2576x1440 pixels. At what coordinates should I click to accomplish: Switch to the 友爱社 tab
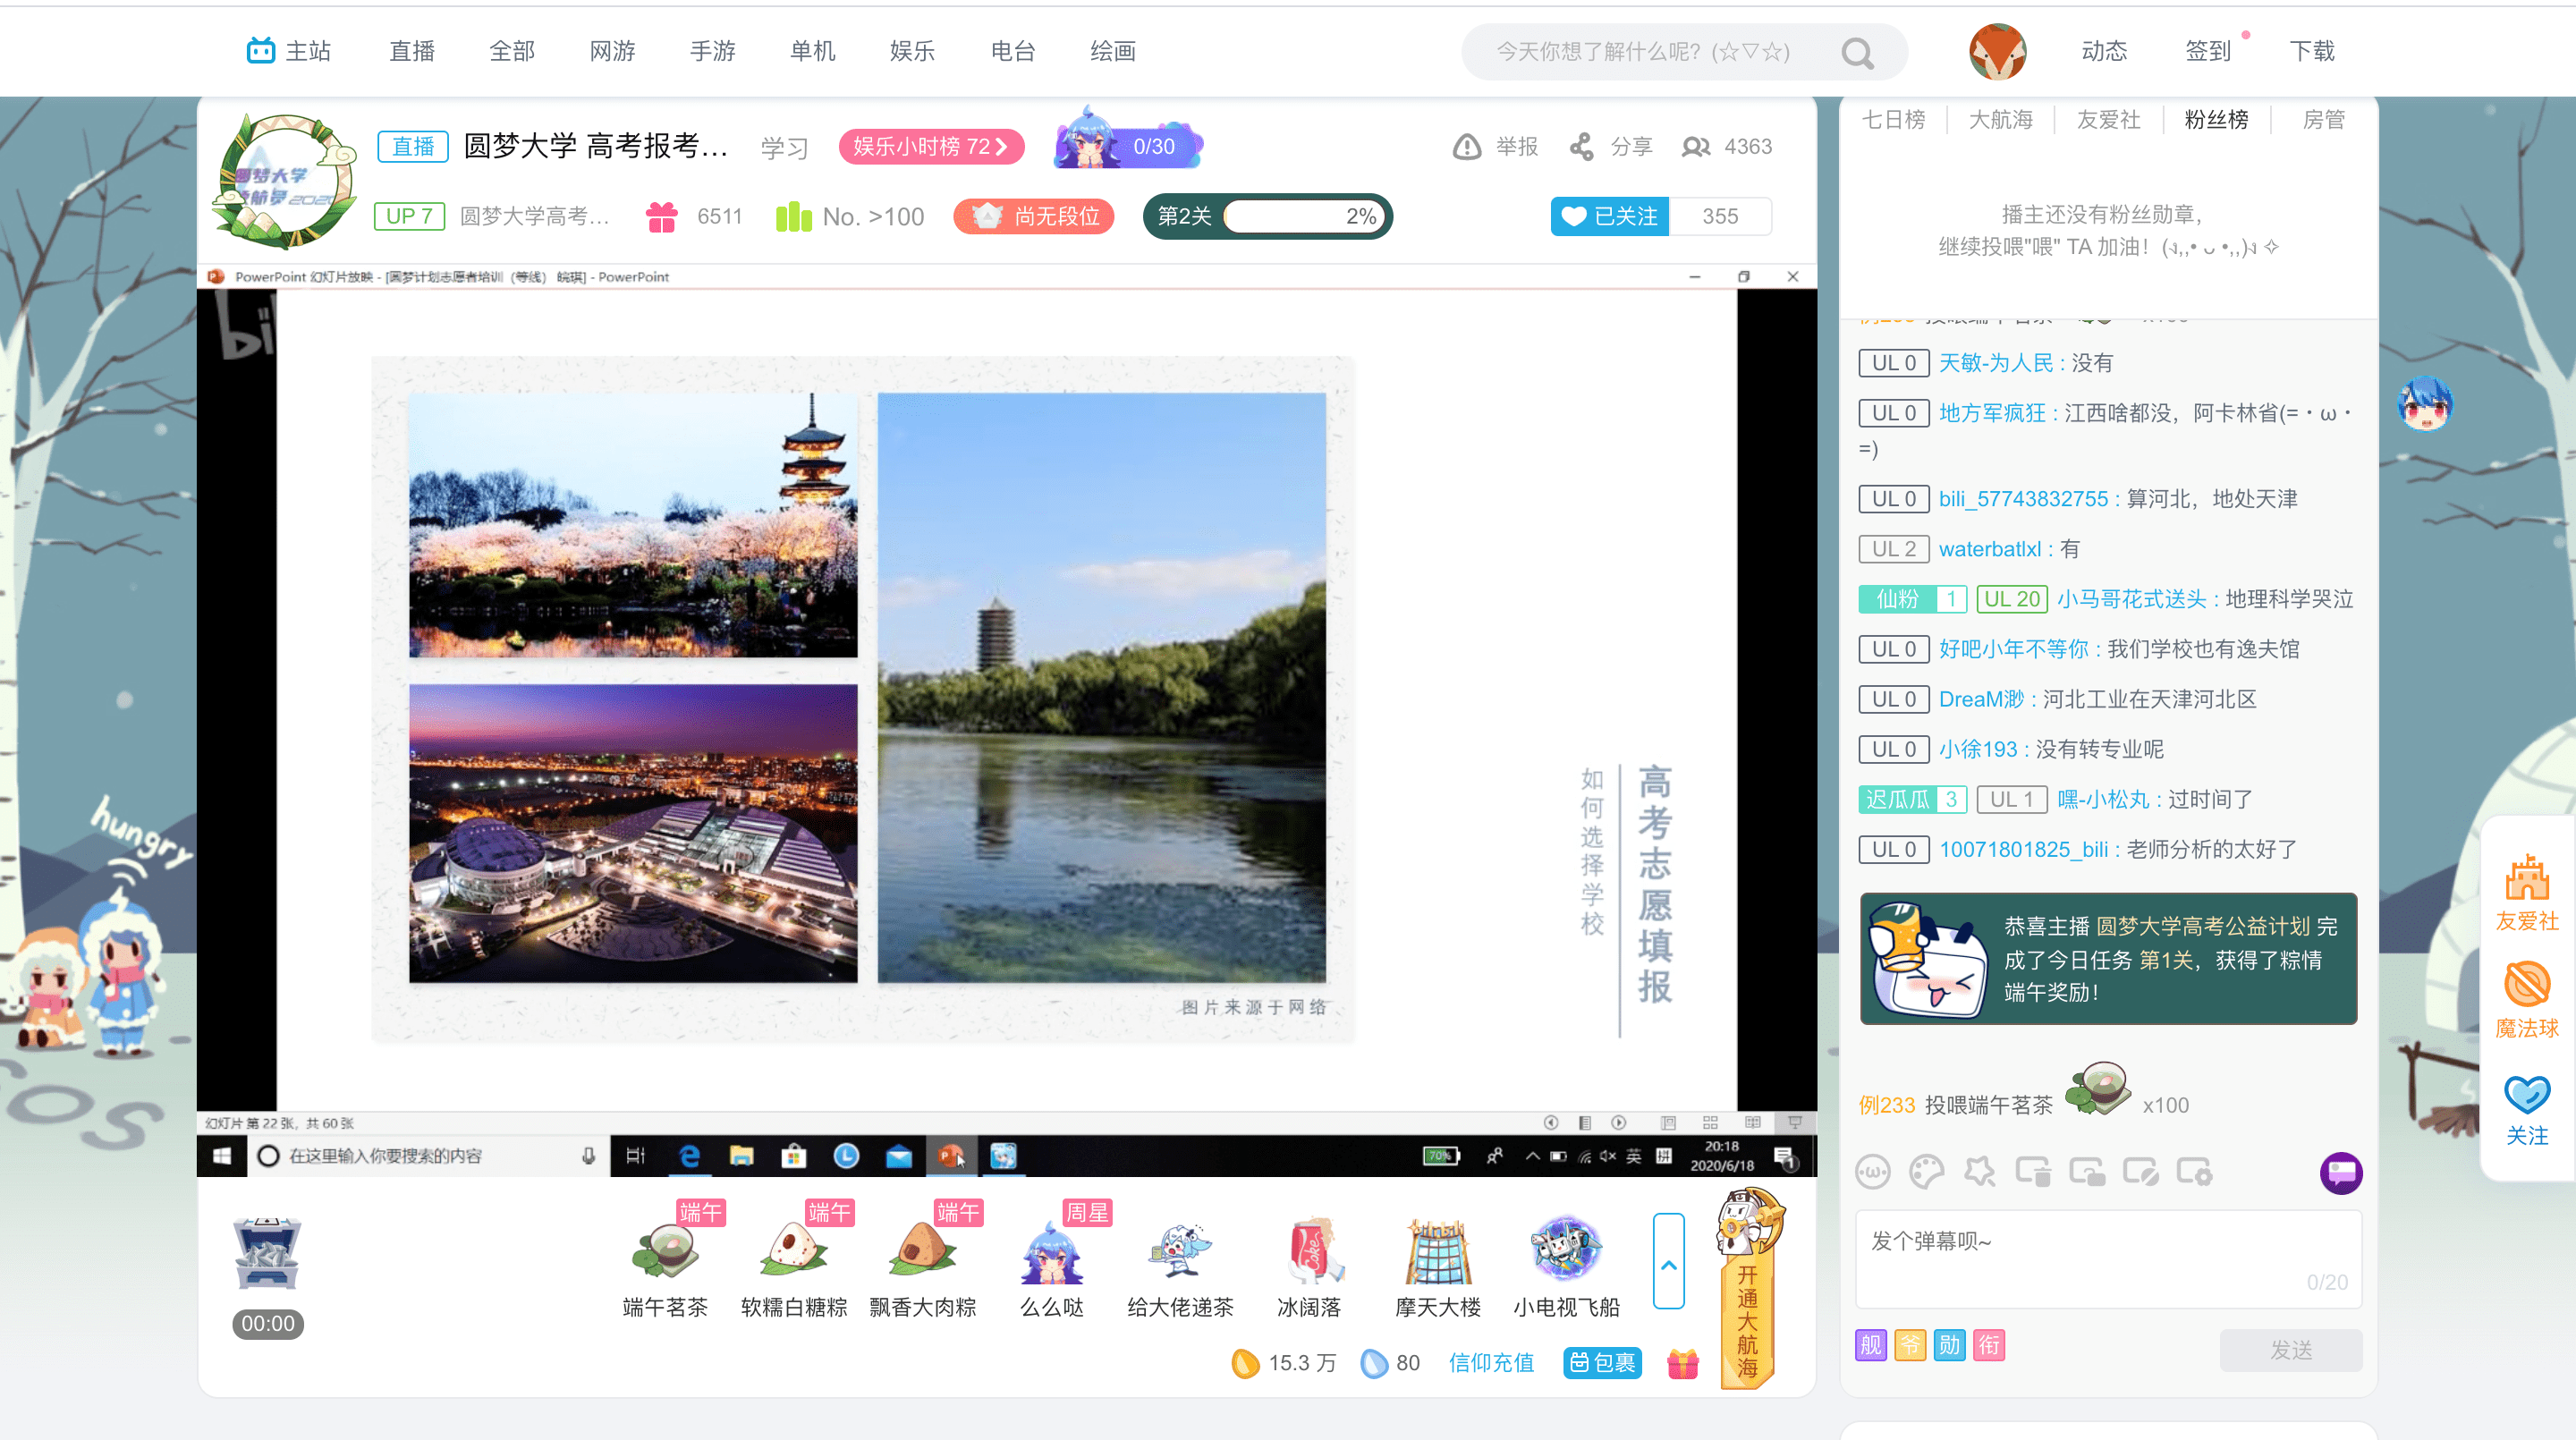pos(2109,120)
